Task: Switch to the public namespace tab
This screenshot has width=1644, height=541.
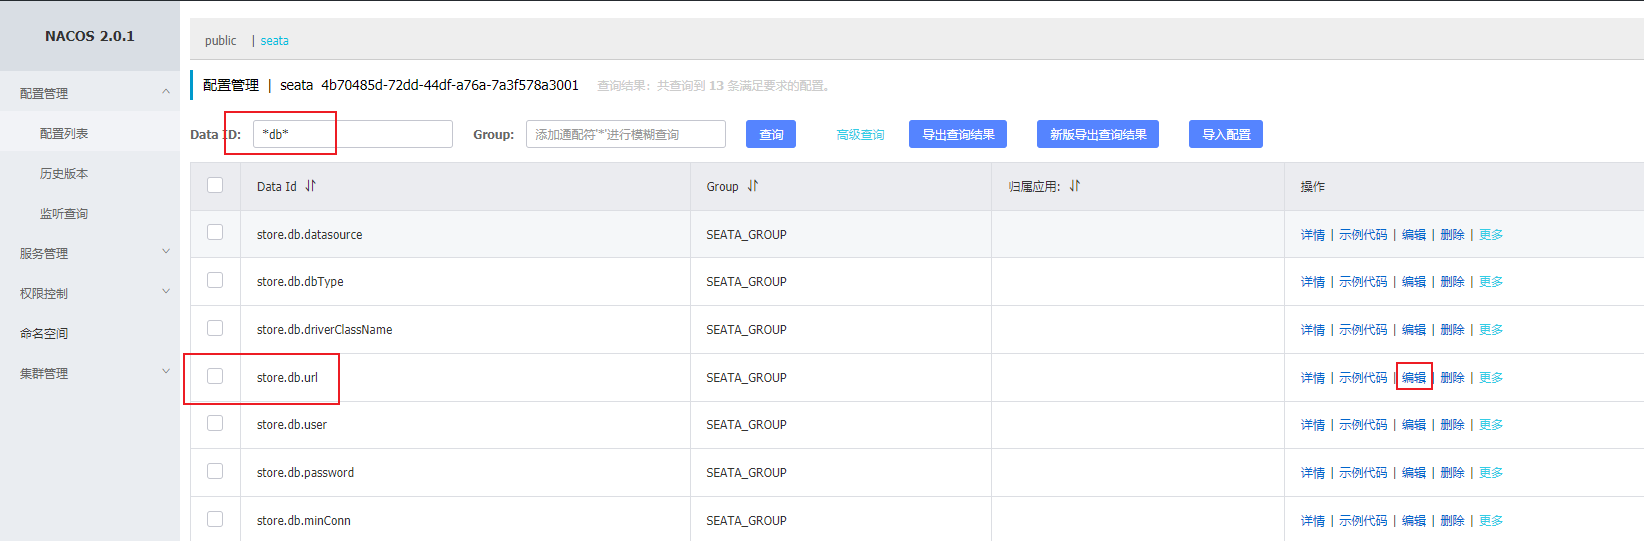Action: (220, 41)
